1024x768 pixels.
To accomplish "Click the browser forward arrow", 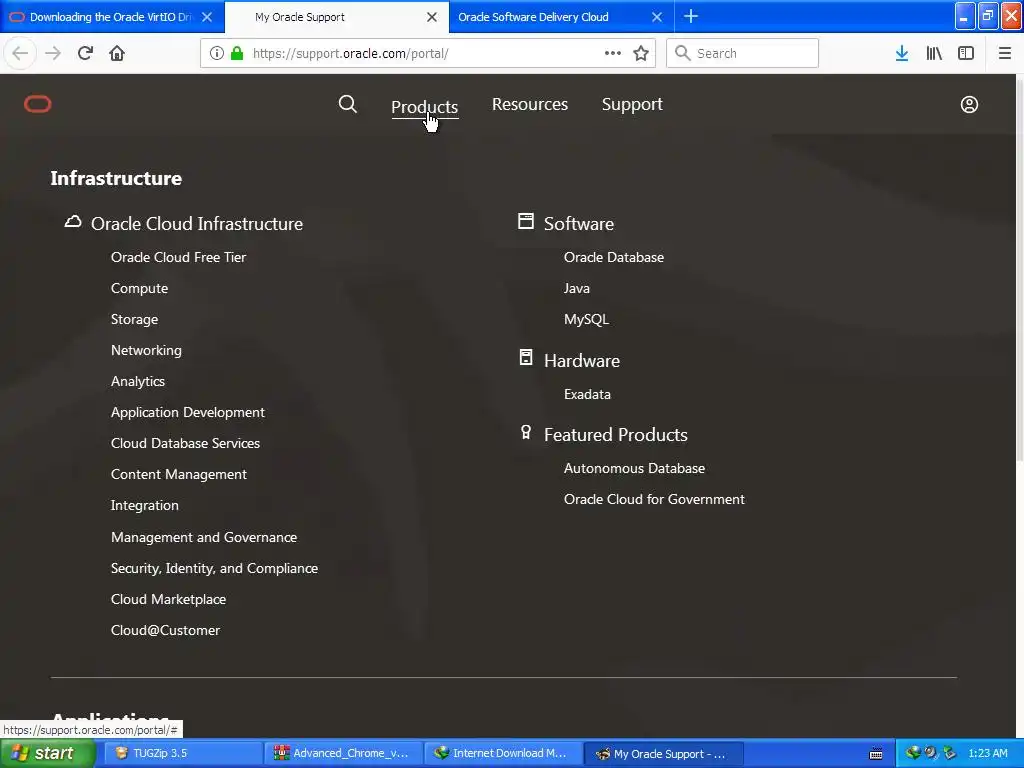I will [53, 54].
